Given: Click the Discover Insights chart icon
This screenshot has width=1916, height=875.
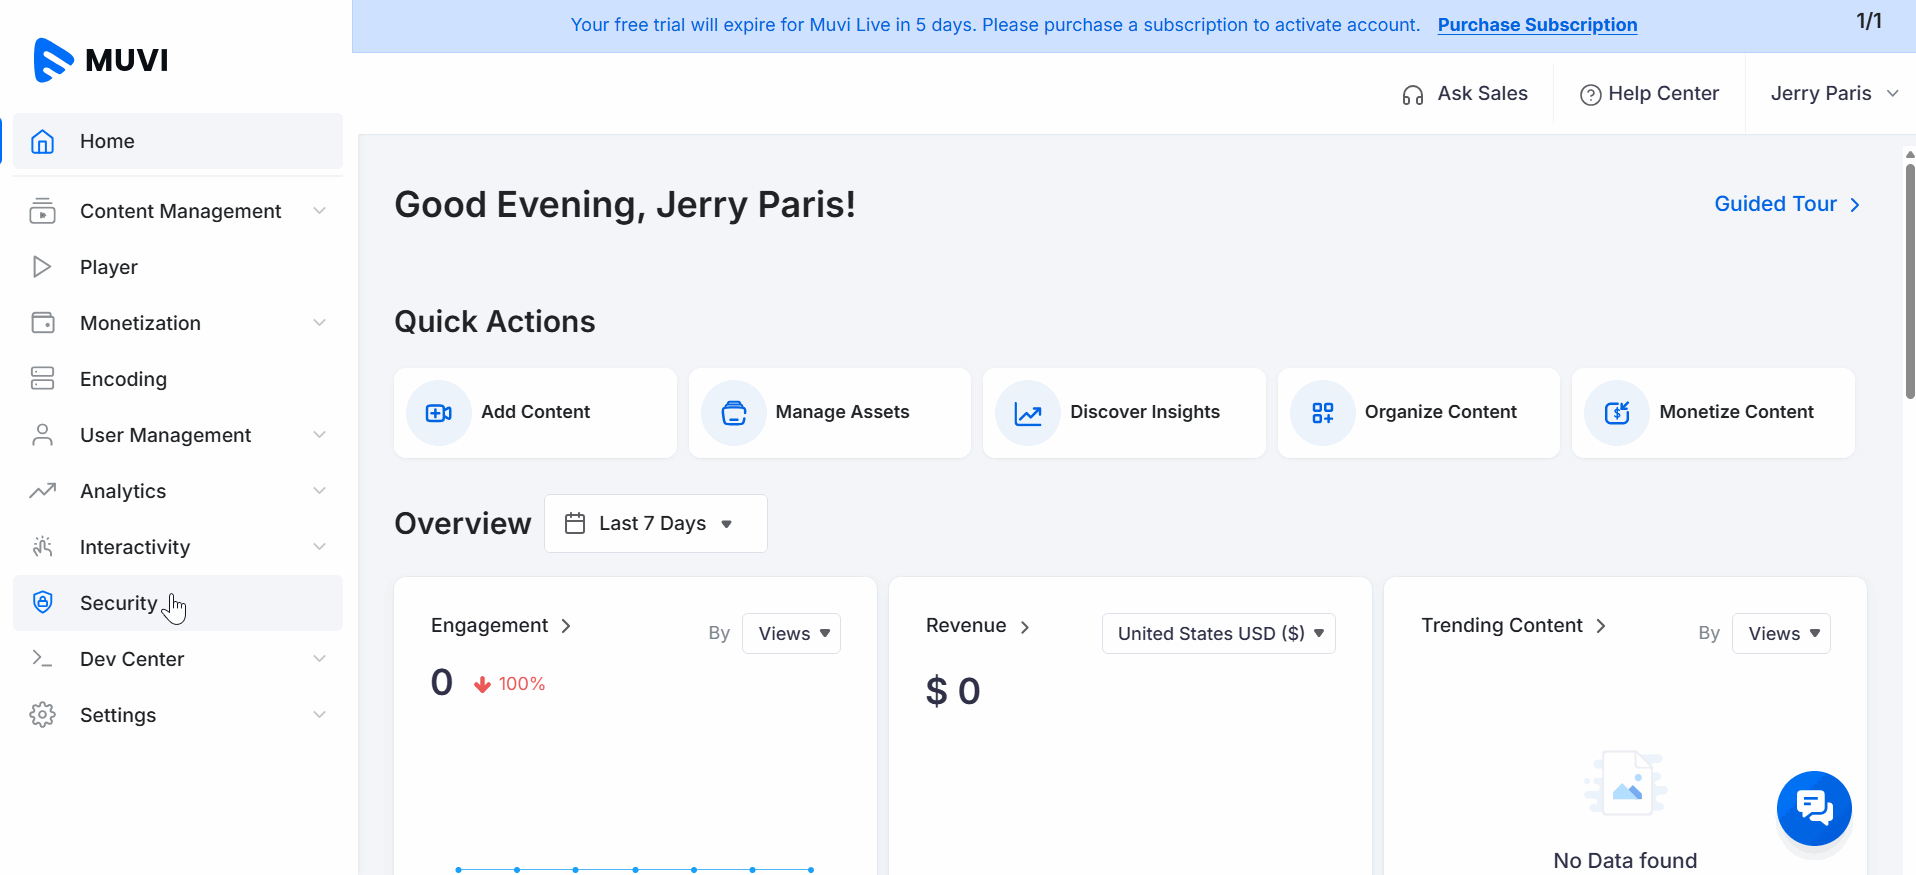Looking at the screenshot, I should (x=1028, y=413).
